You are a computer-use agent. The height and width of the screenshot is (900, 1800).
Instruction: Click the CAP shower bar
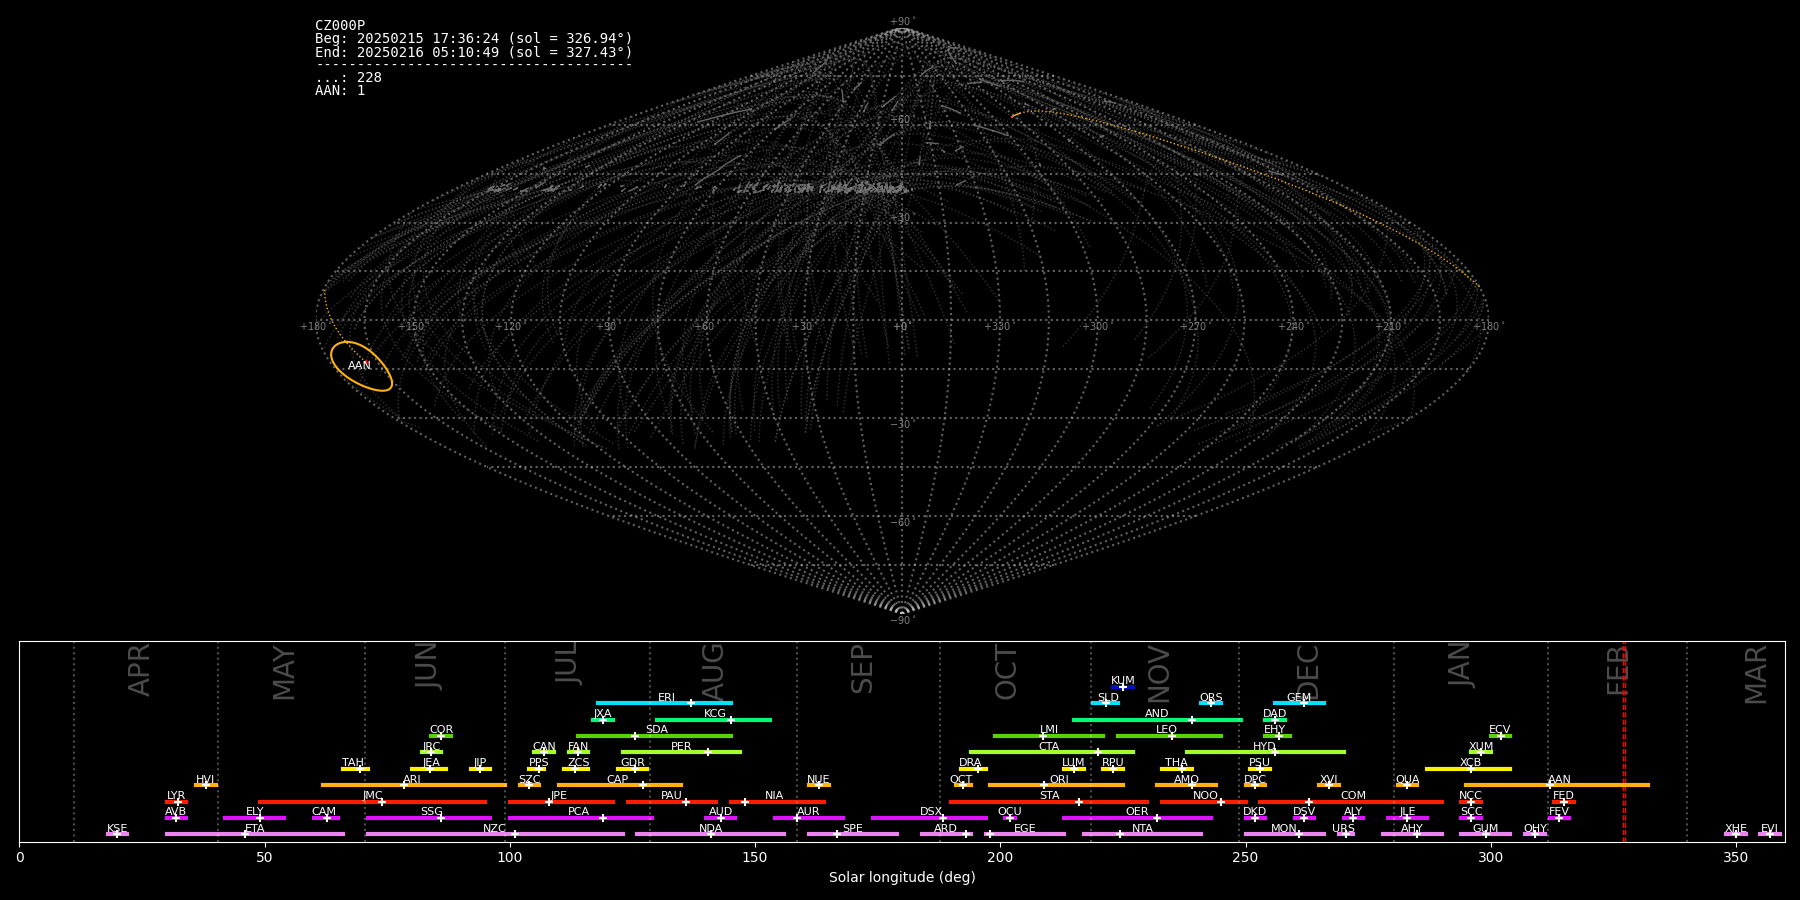620,785
